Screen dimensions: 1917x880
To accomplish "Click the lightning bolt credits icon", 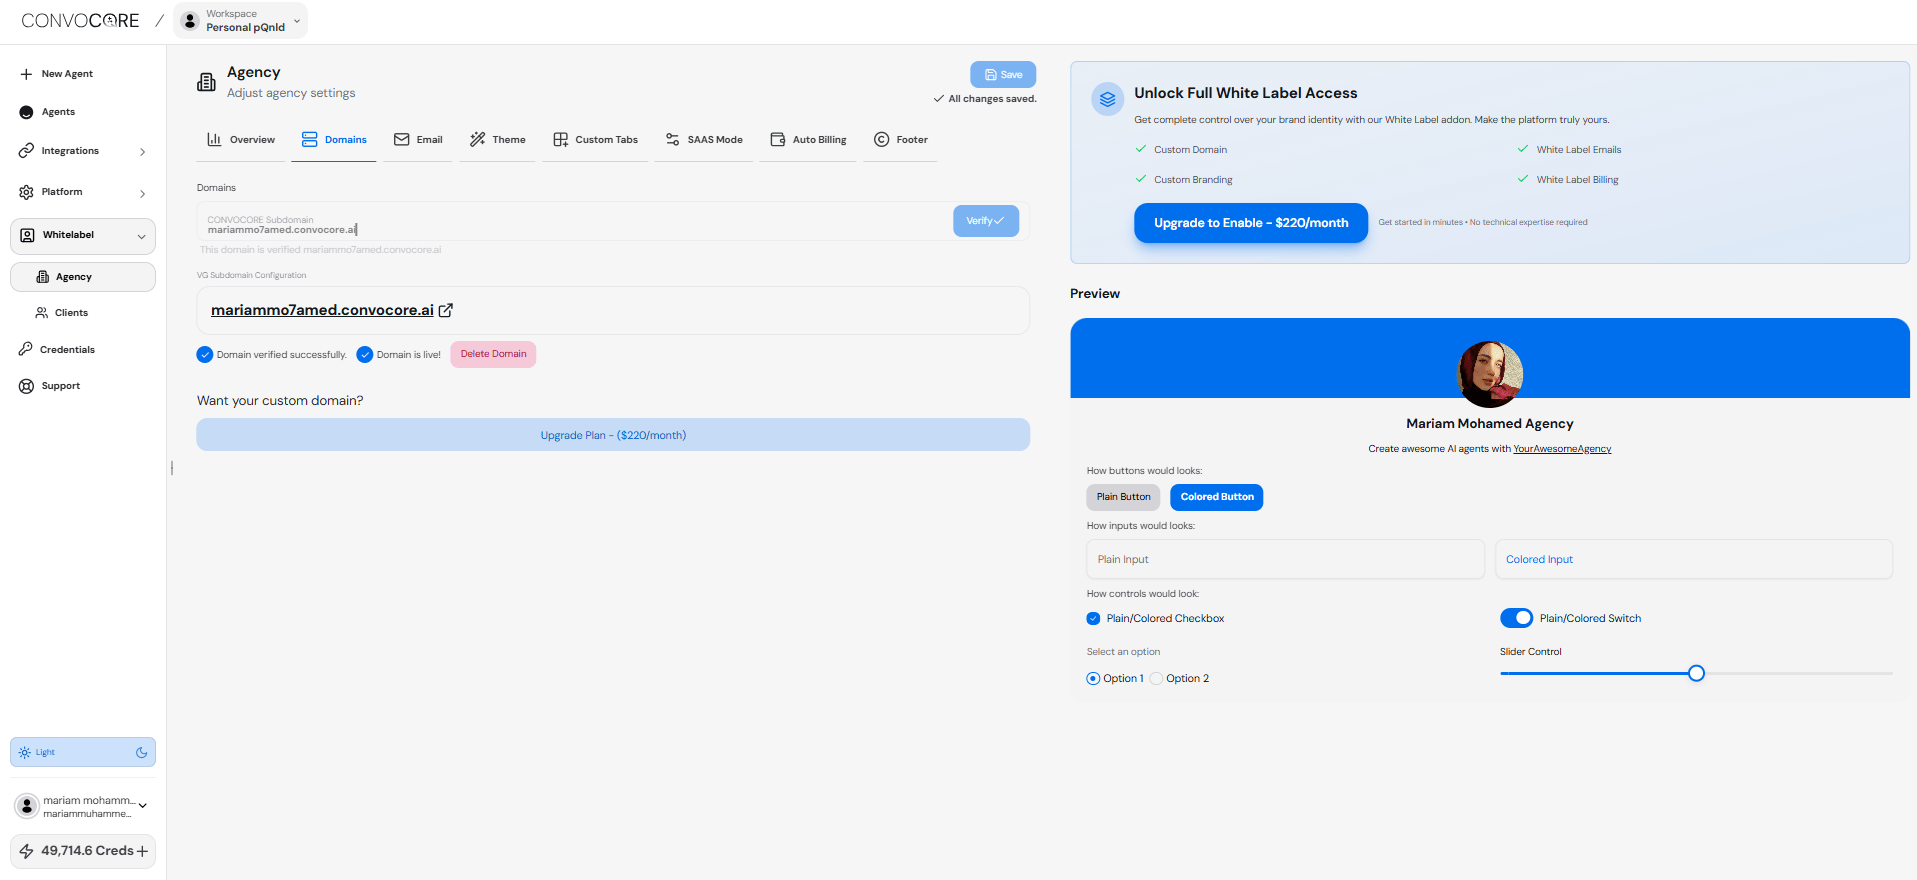I will pos(27,851).
